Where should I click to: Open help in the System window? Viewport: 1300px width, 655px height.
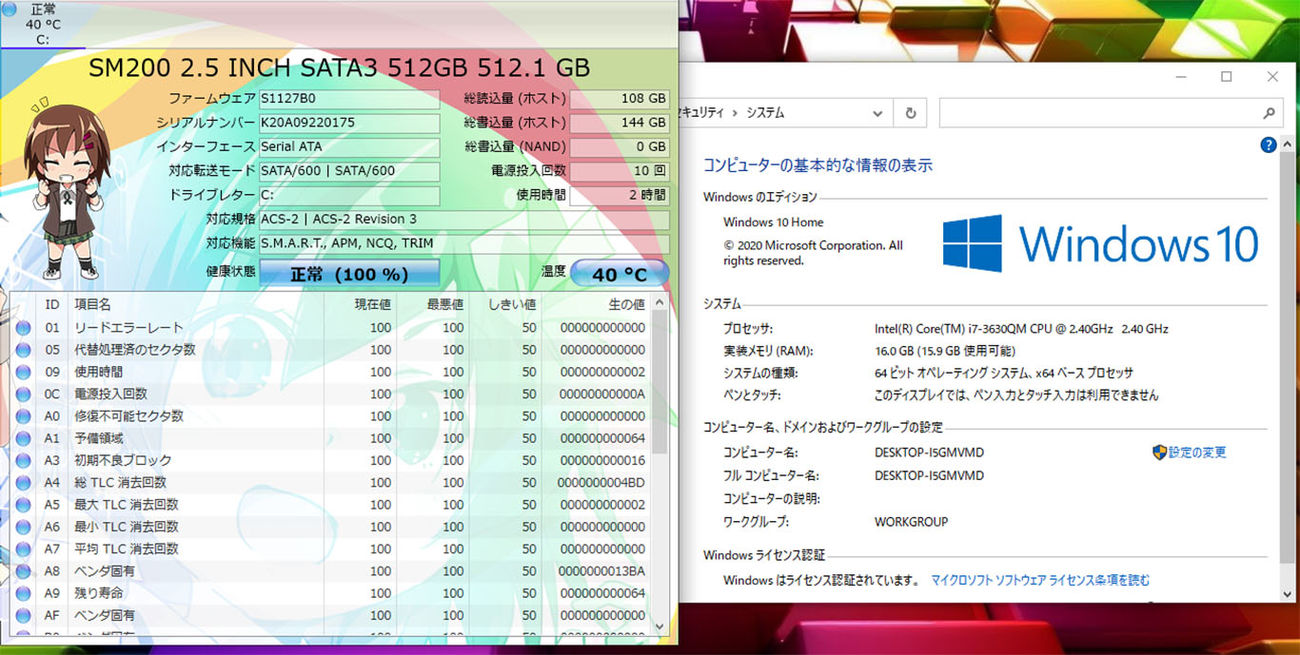tap(1268, 145)
